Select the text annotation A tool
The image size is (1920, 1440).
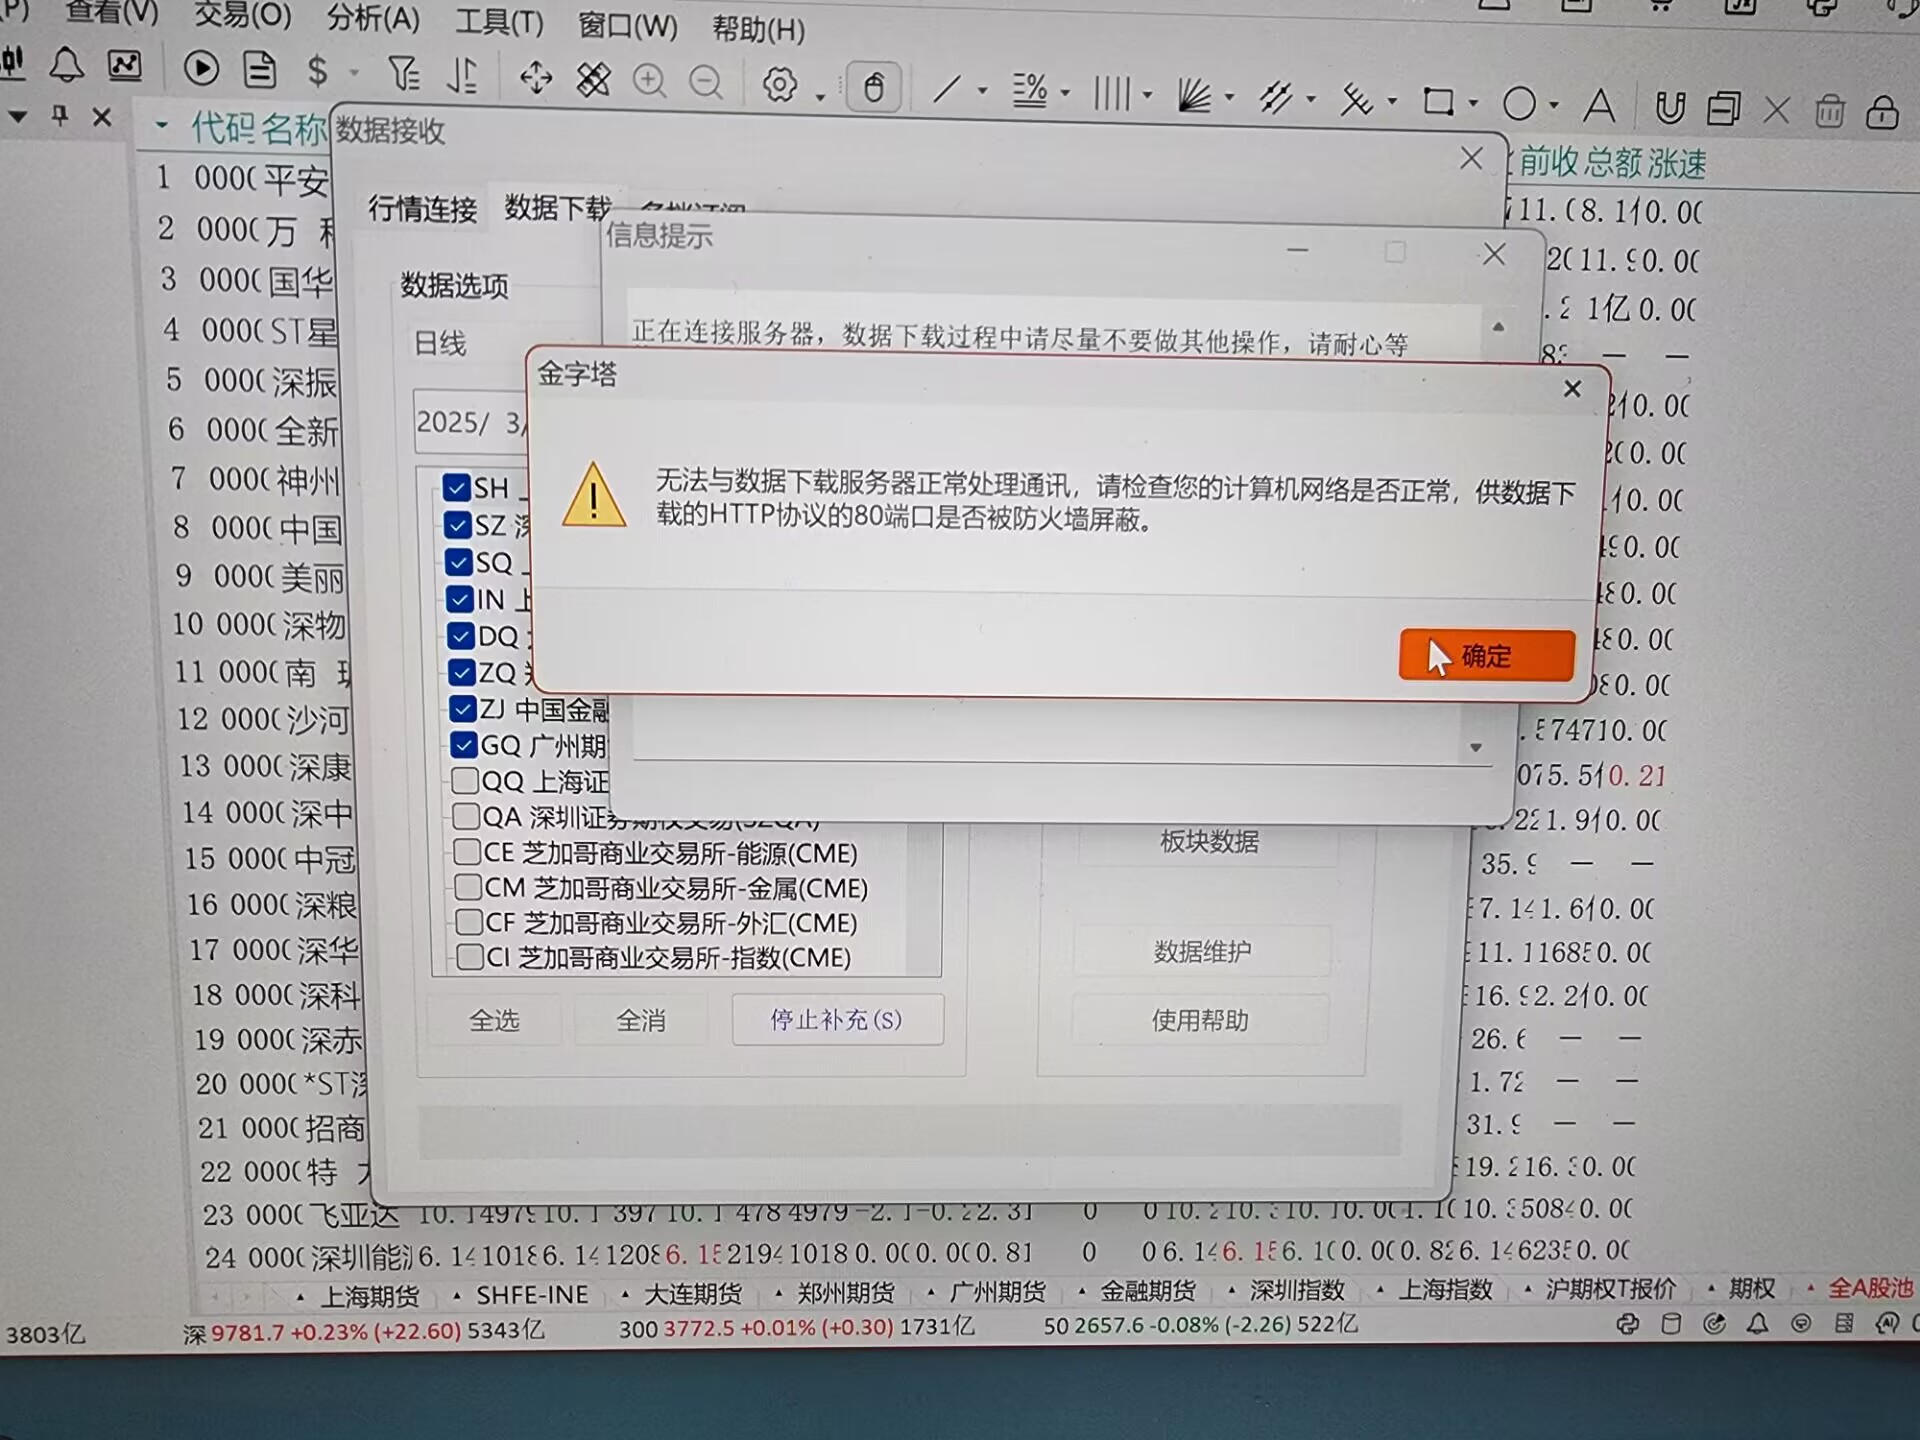(1599, 105)
